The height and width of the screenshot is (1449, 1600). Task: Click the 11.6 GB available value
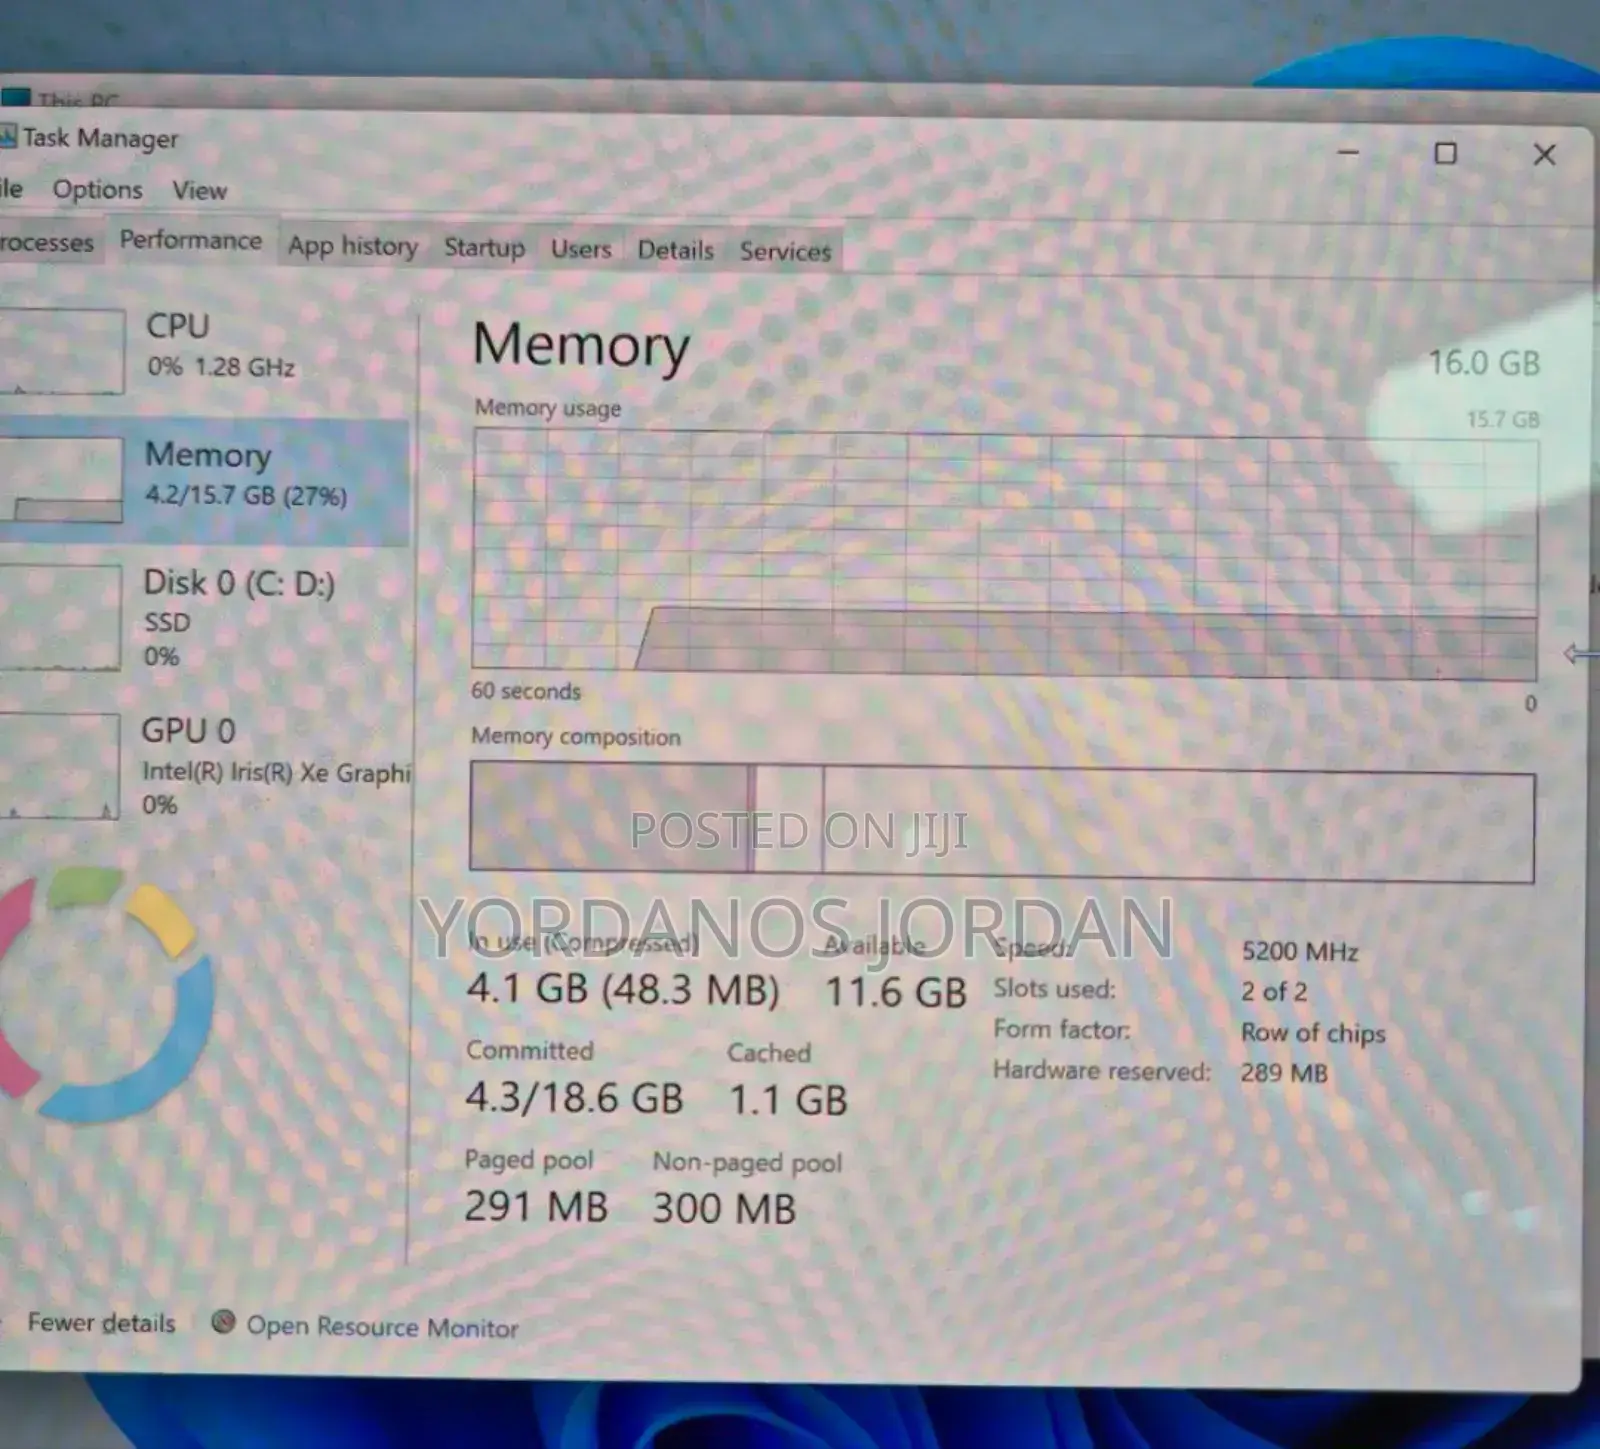(896, 992)
